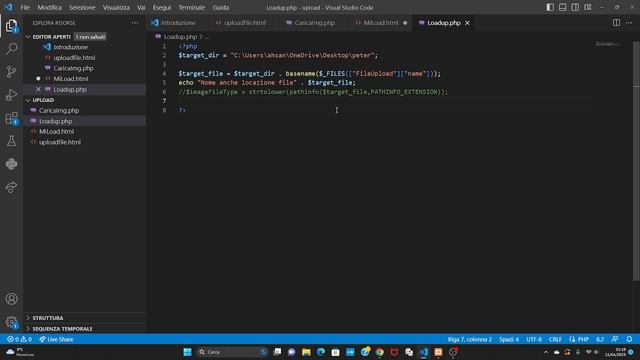
Task: Toggle primary side bar layout icon
Action: [550, 7]
